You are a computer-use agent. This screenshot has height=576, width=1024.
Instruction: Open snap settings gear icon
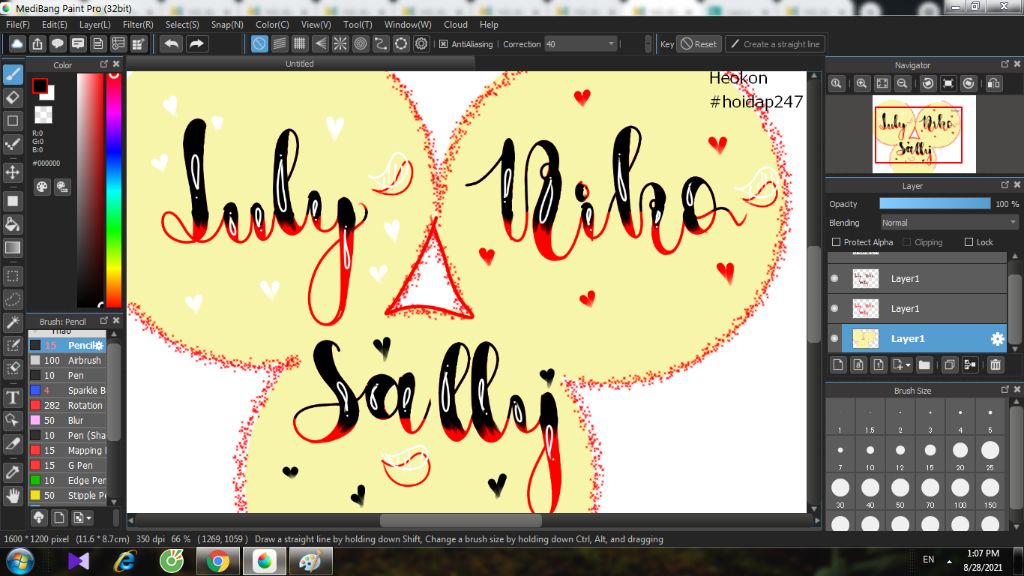coord(421,44)
